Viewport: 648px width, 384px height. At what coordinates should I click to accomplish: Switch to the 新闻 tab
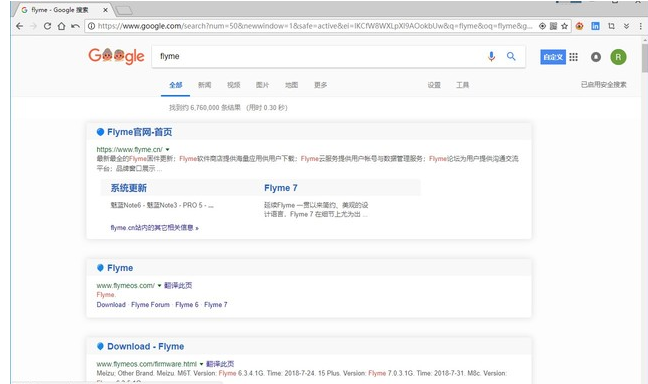pos(205,85)
